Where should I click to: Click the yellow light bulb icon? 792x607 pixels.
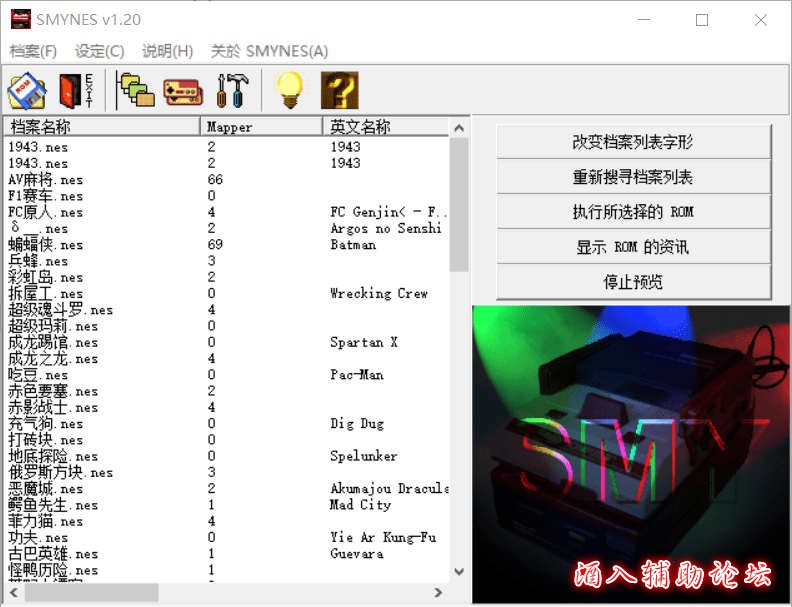click(289, 91)
